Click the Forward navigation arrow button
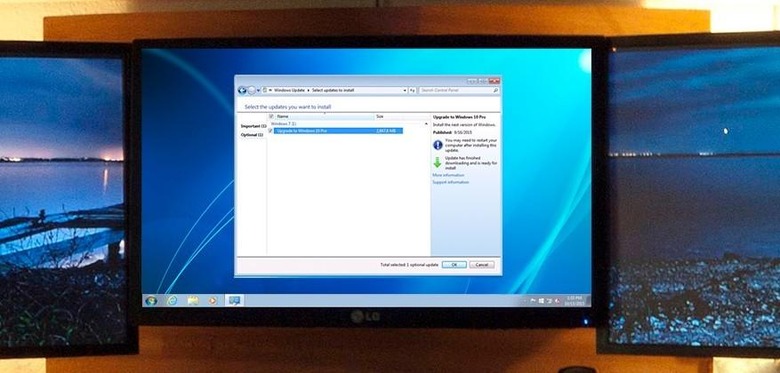780x373 pixels. pos(251,91)
